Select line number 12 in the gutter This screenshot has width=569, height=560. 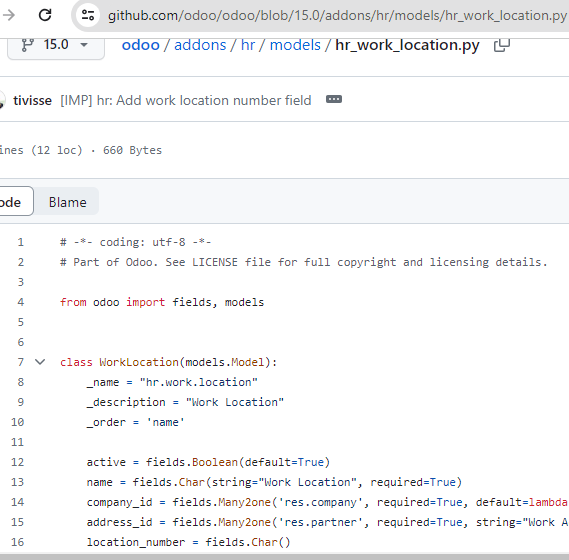coord(17,462)
